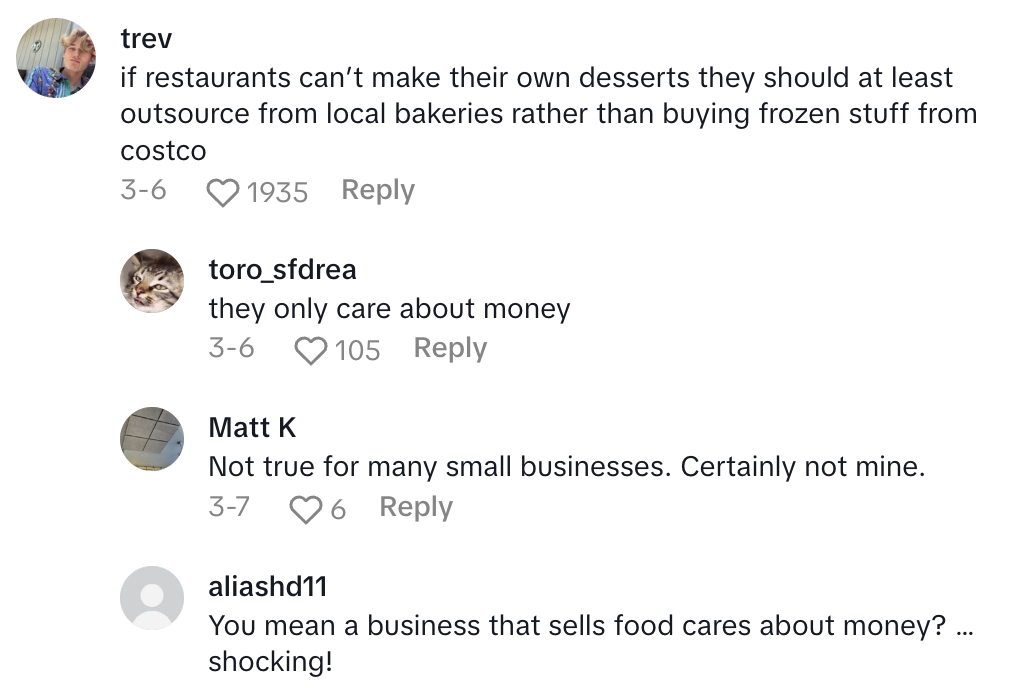The width and height of the screenshot is (1034, 688).
Task: Like Matt K's reply using the heart
Action: pyautogui.click(x=304, y=509)
